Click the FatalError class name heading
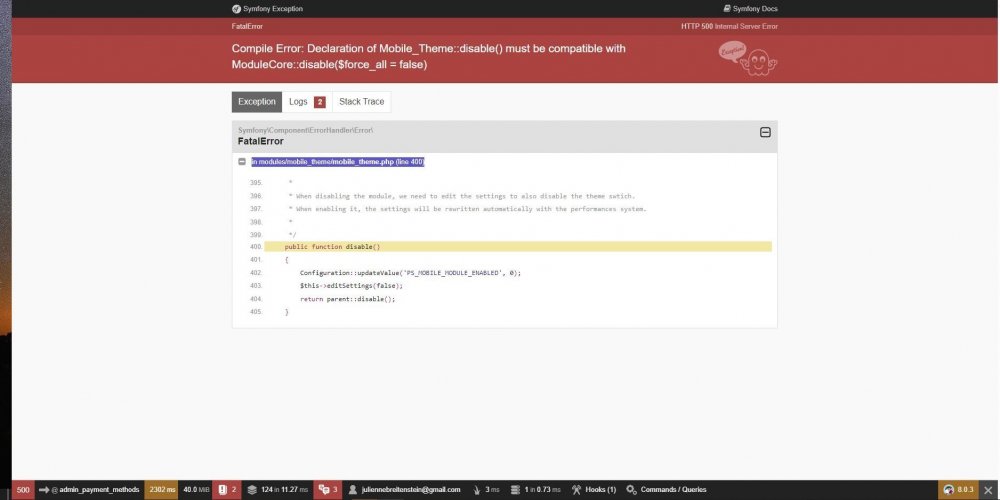This screenshot has width=1000, height=500. [261, 141]
